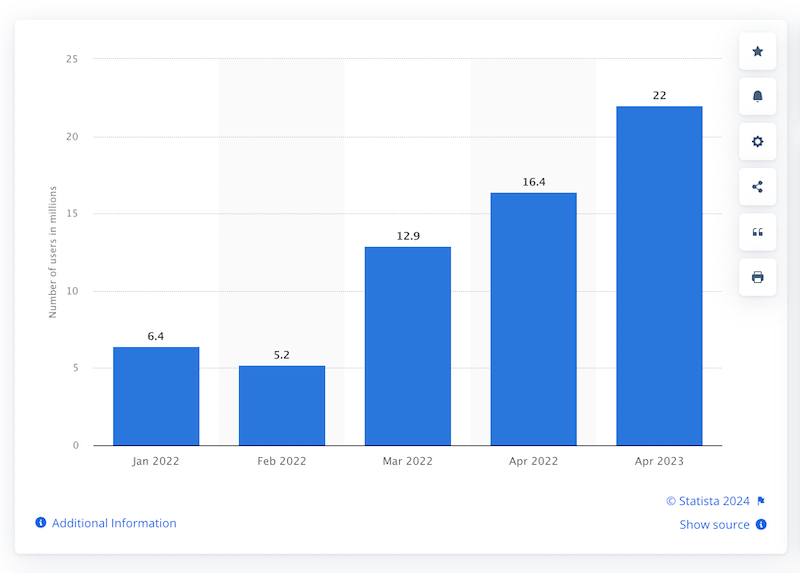
Task: Click the 12.9 data label
Action: 408,236
